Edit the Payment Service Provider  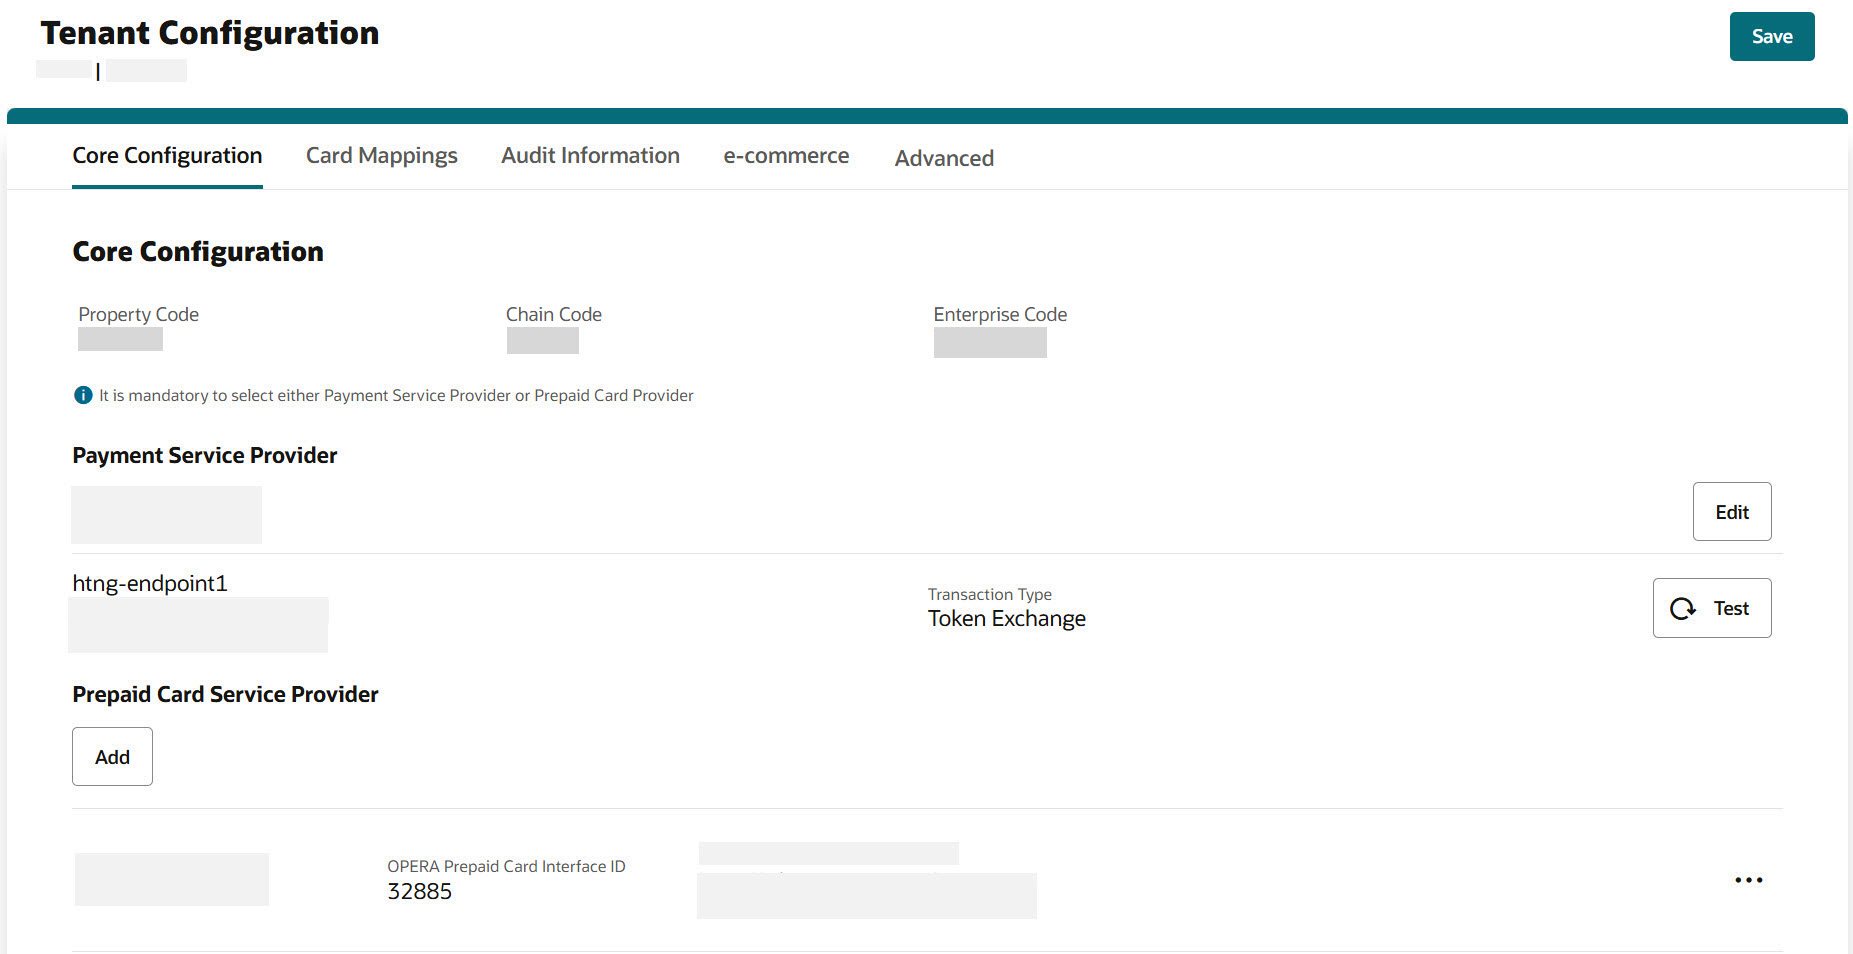tap(1732, 512)
